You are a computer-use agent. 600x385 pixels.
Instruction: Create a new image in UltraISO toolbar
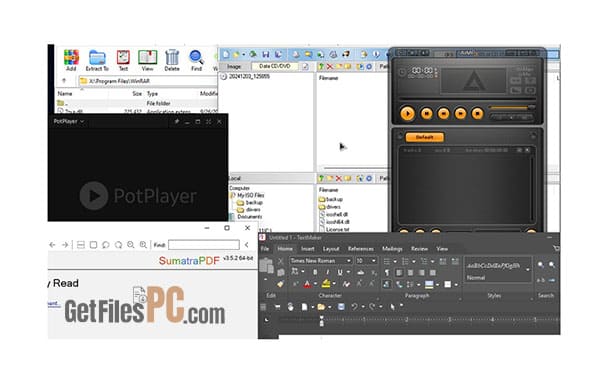coord(226,55)
